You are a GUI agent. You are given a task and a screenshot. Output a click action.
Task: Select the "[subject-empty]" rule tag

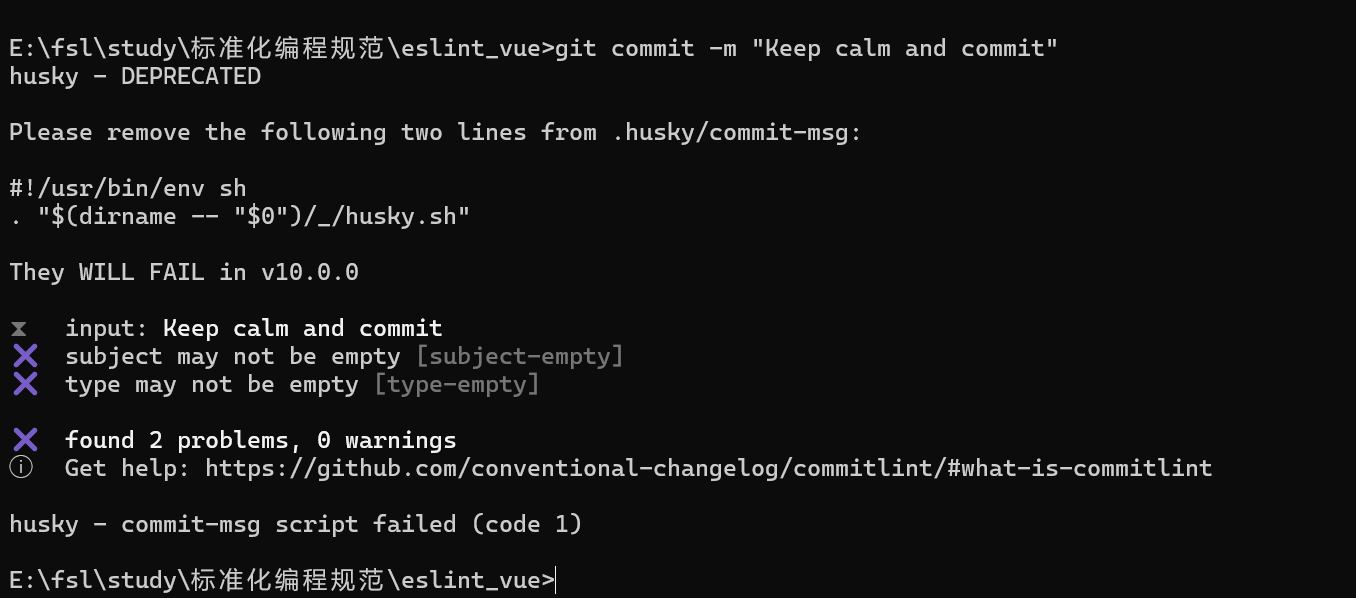[519, 356]
